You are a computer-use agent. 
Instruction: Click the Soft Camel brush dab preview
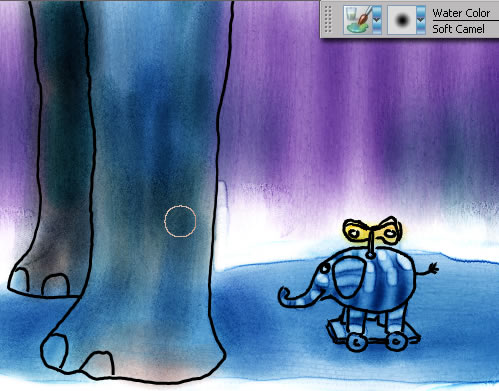pos(402,20)
